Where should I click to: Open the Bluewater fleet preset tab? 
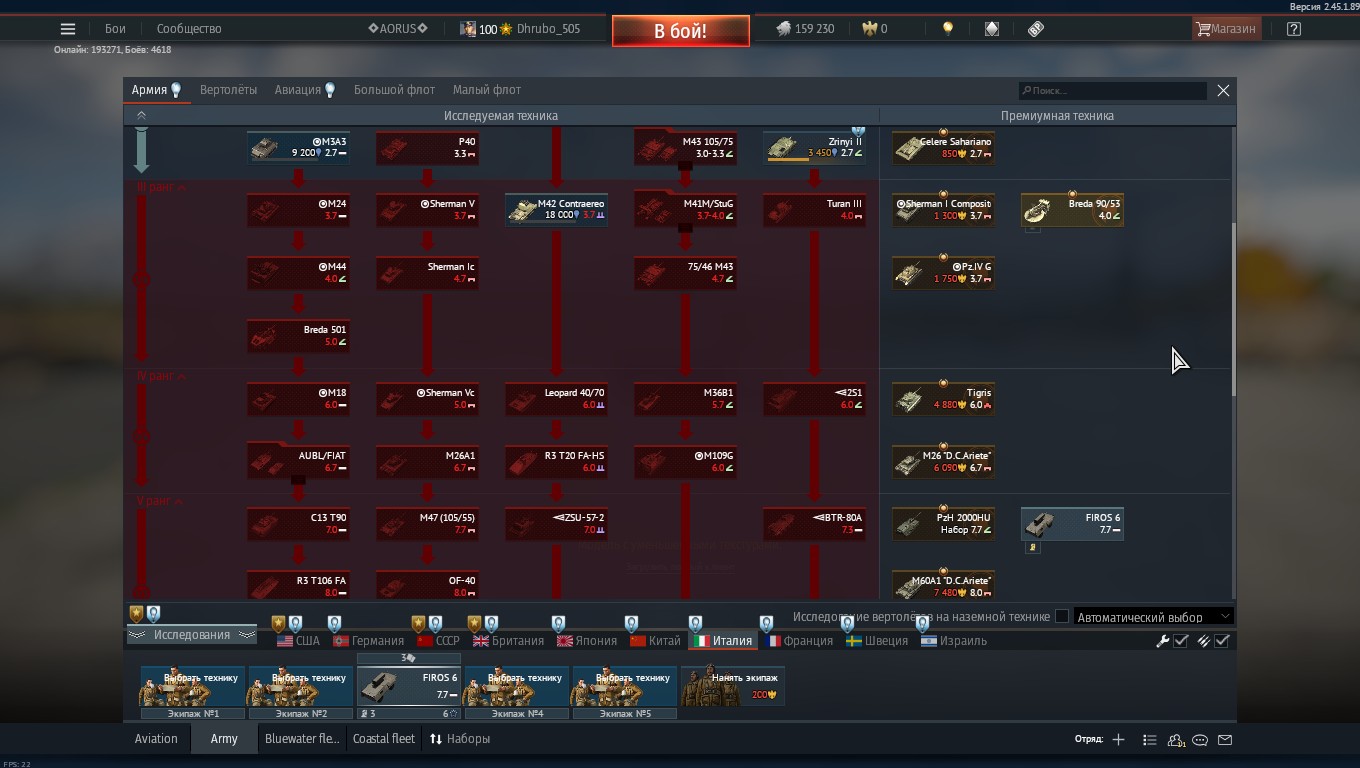point(302,739)
